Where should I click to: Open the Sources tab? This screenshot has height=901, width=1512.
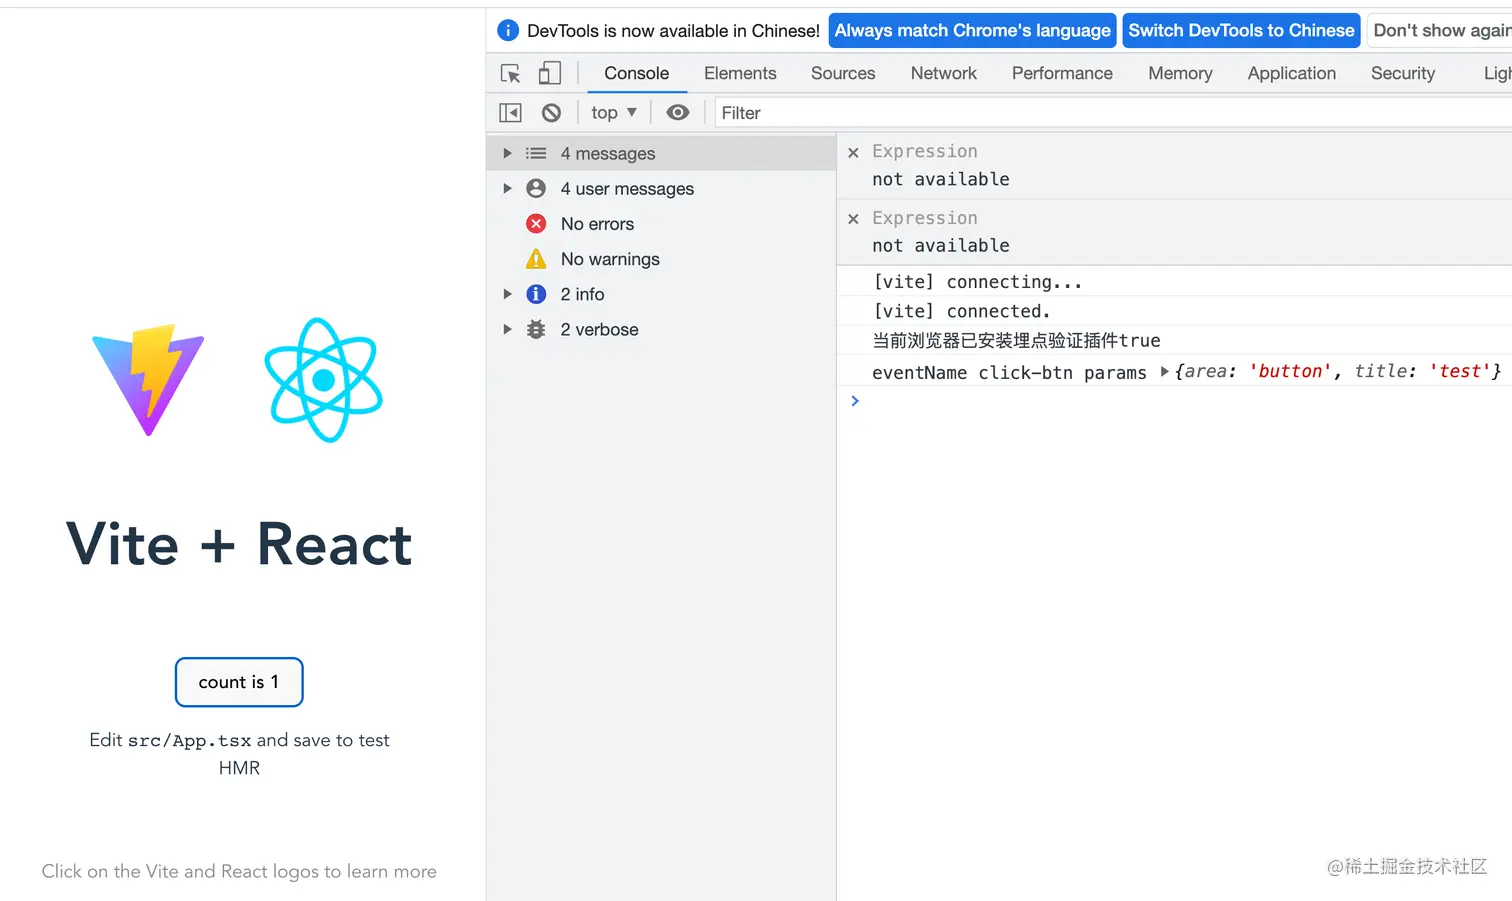point(843,73)
